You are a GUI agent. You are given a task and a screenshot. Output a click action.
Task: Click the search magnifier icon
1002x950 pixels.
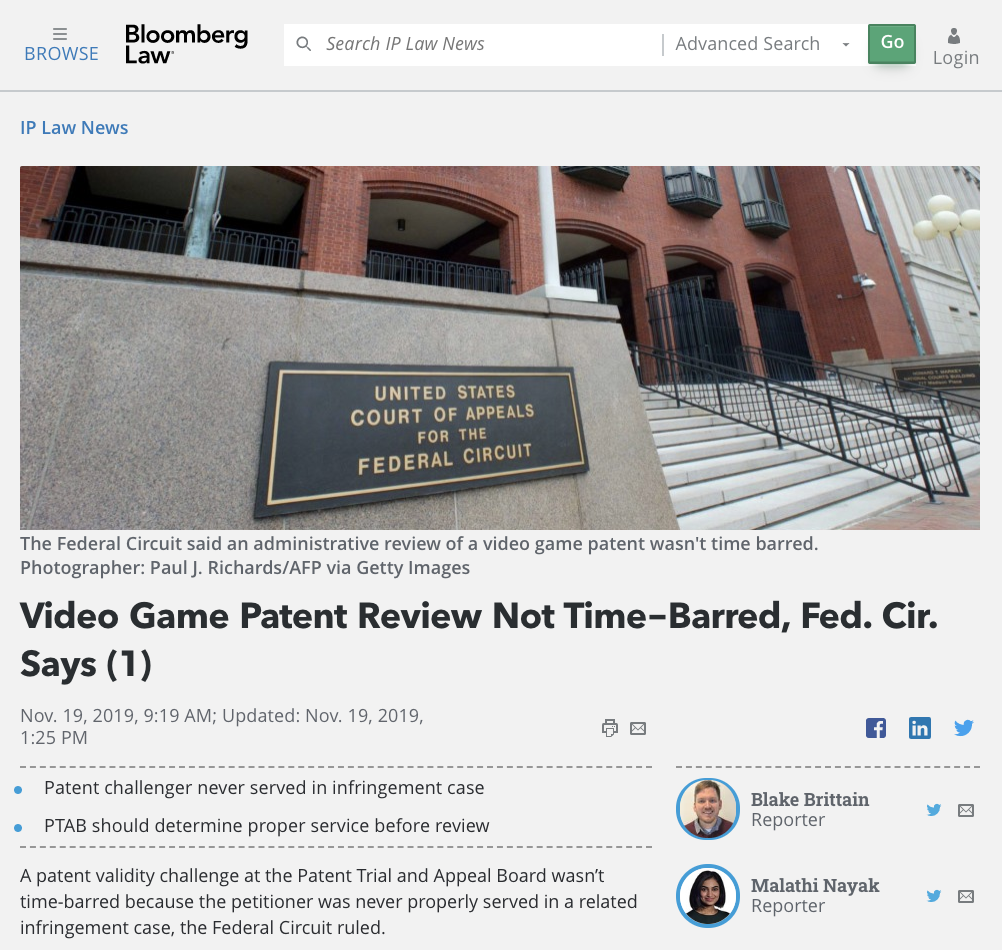pos(304,44)
